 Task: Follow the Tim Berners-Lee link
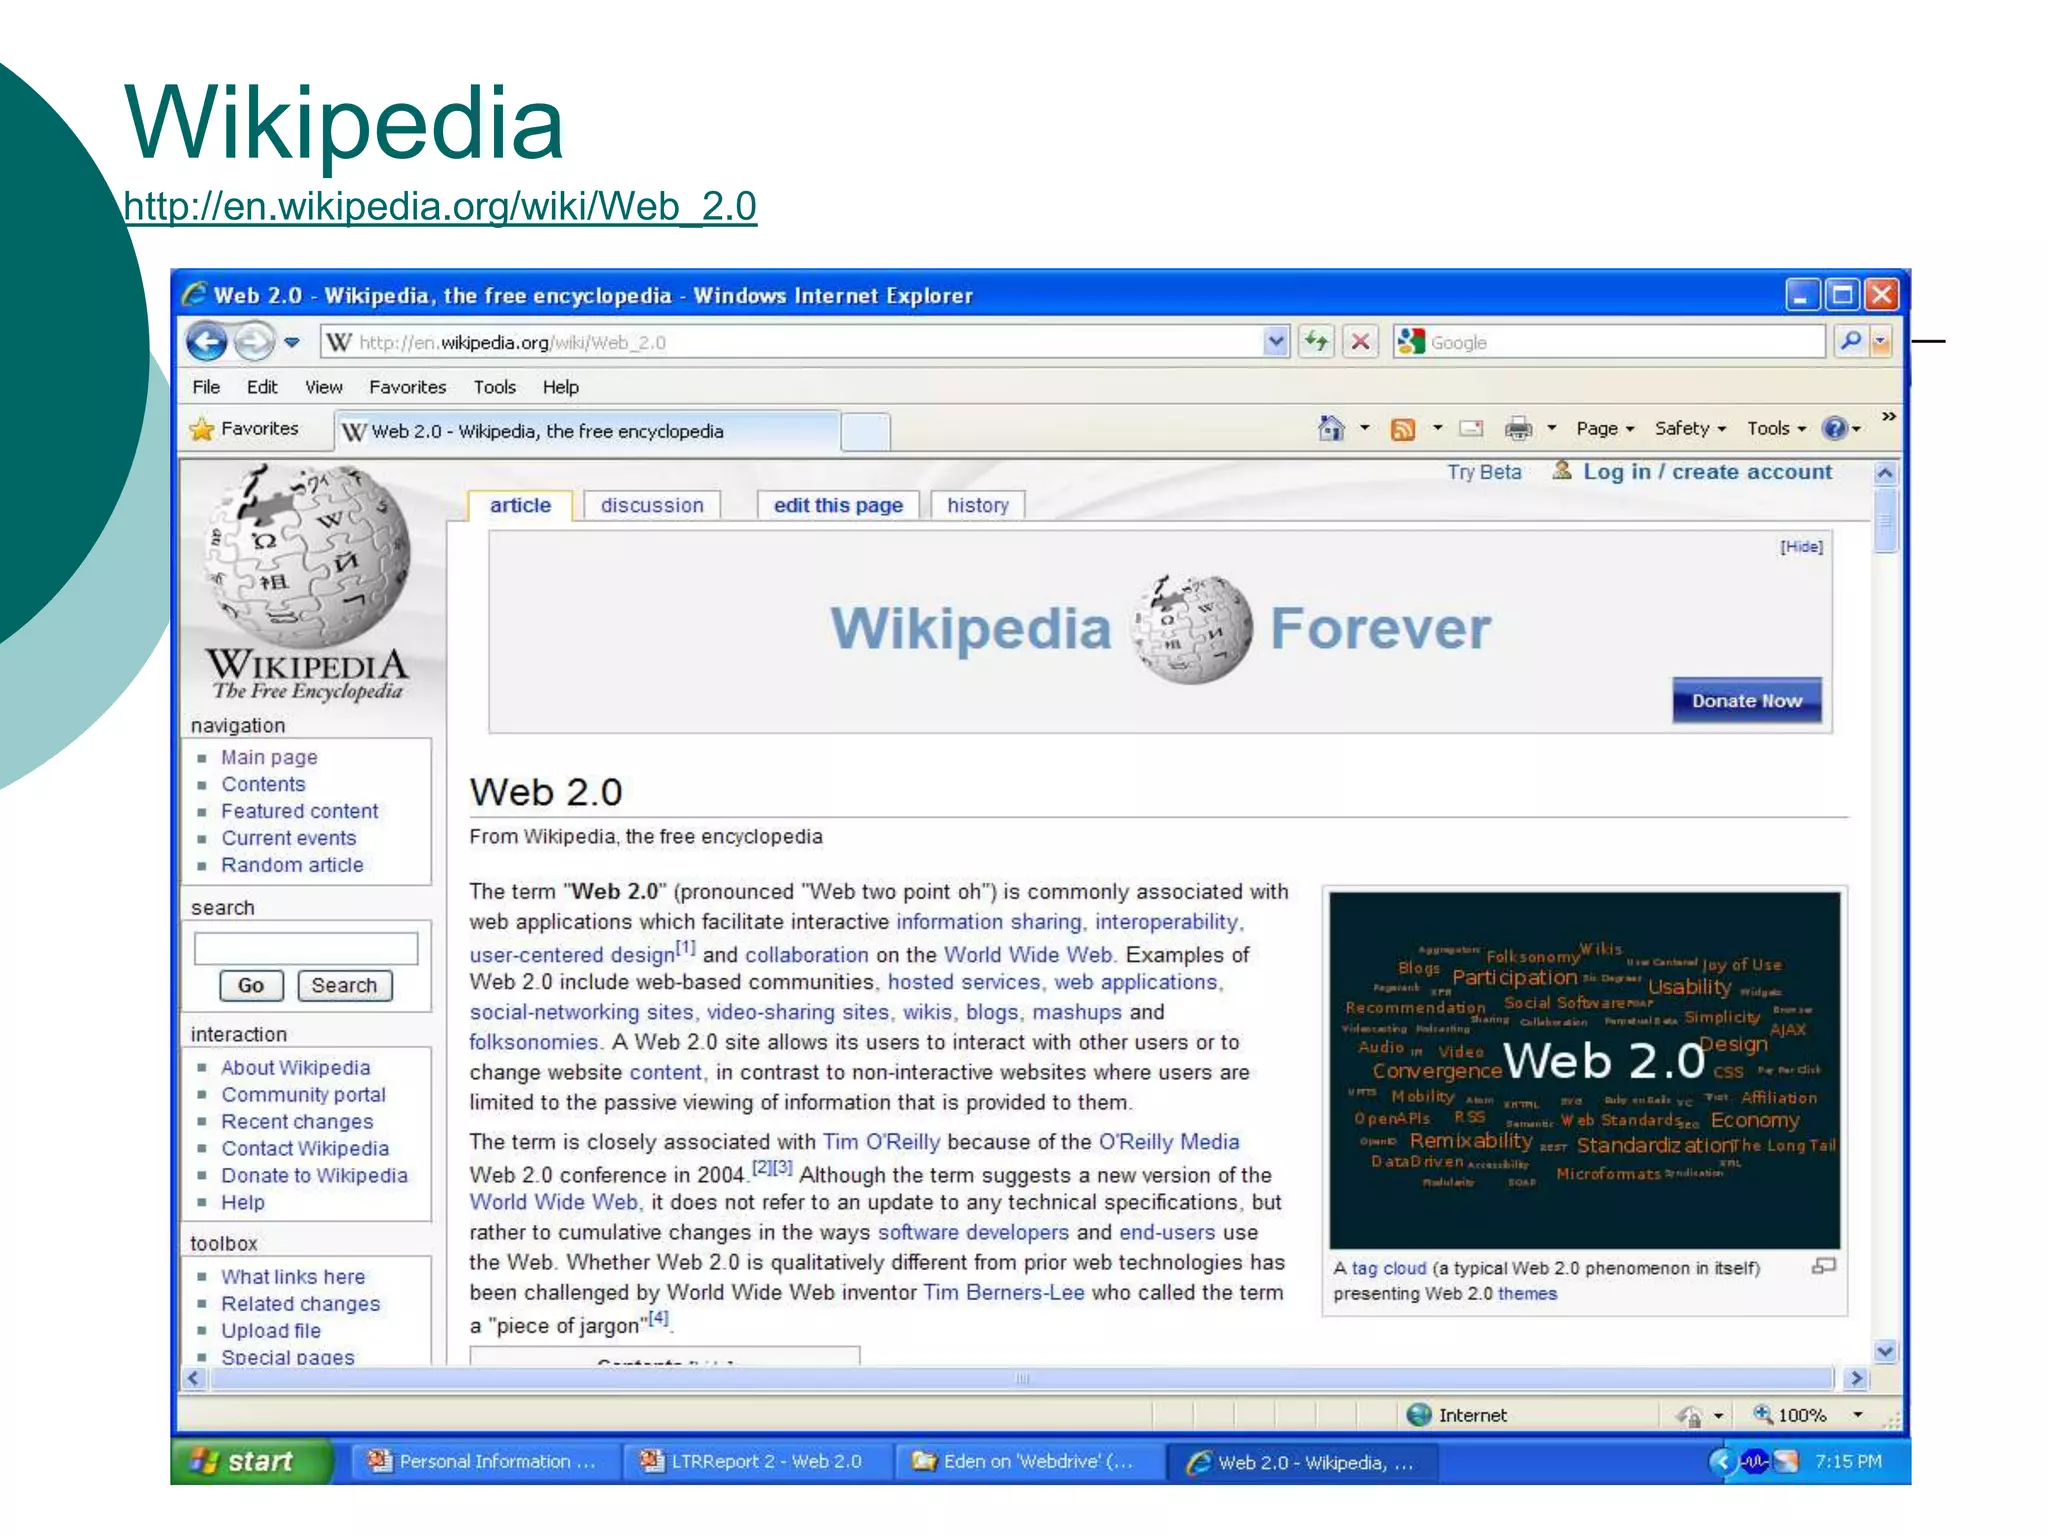click(1003, 1293)
